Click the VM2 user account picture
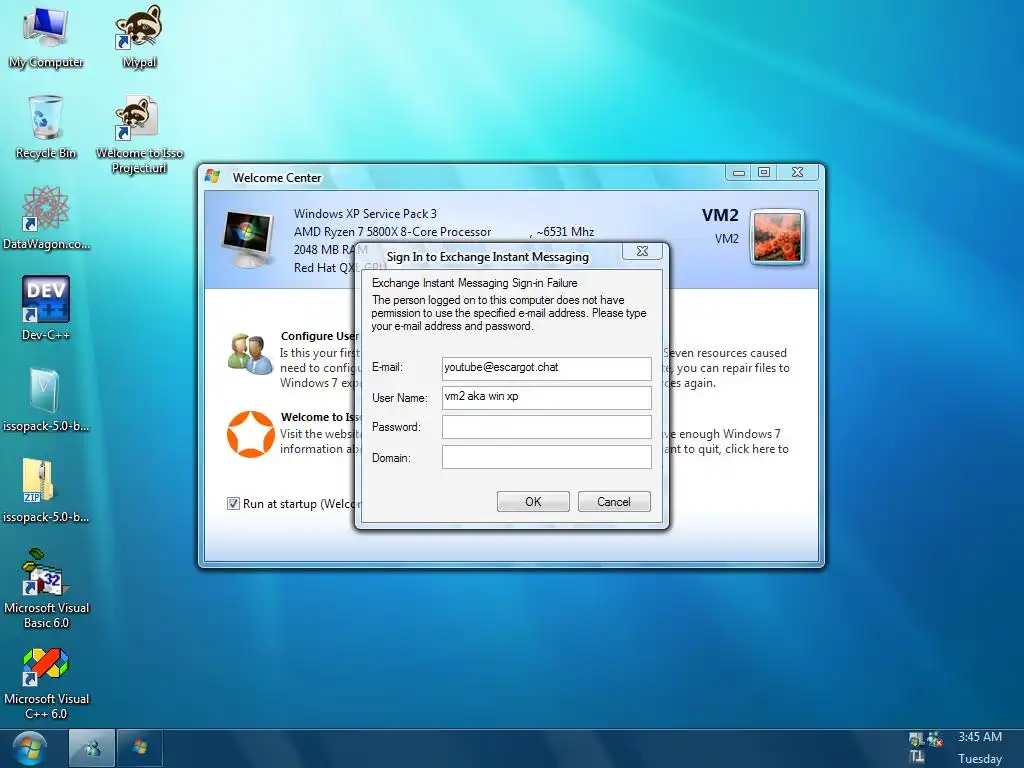1024x768 pixels. coord(777,237)
